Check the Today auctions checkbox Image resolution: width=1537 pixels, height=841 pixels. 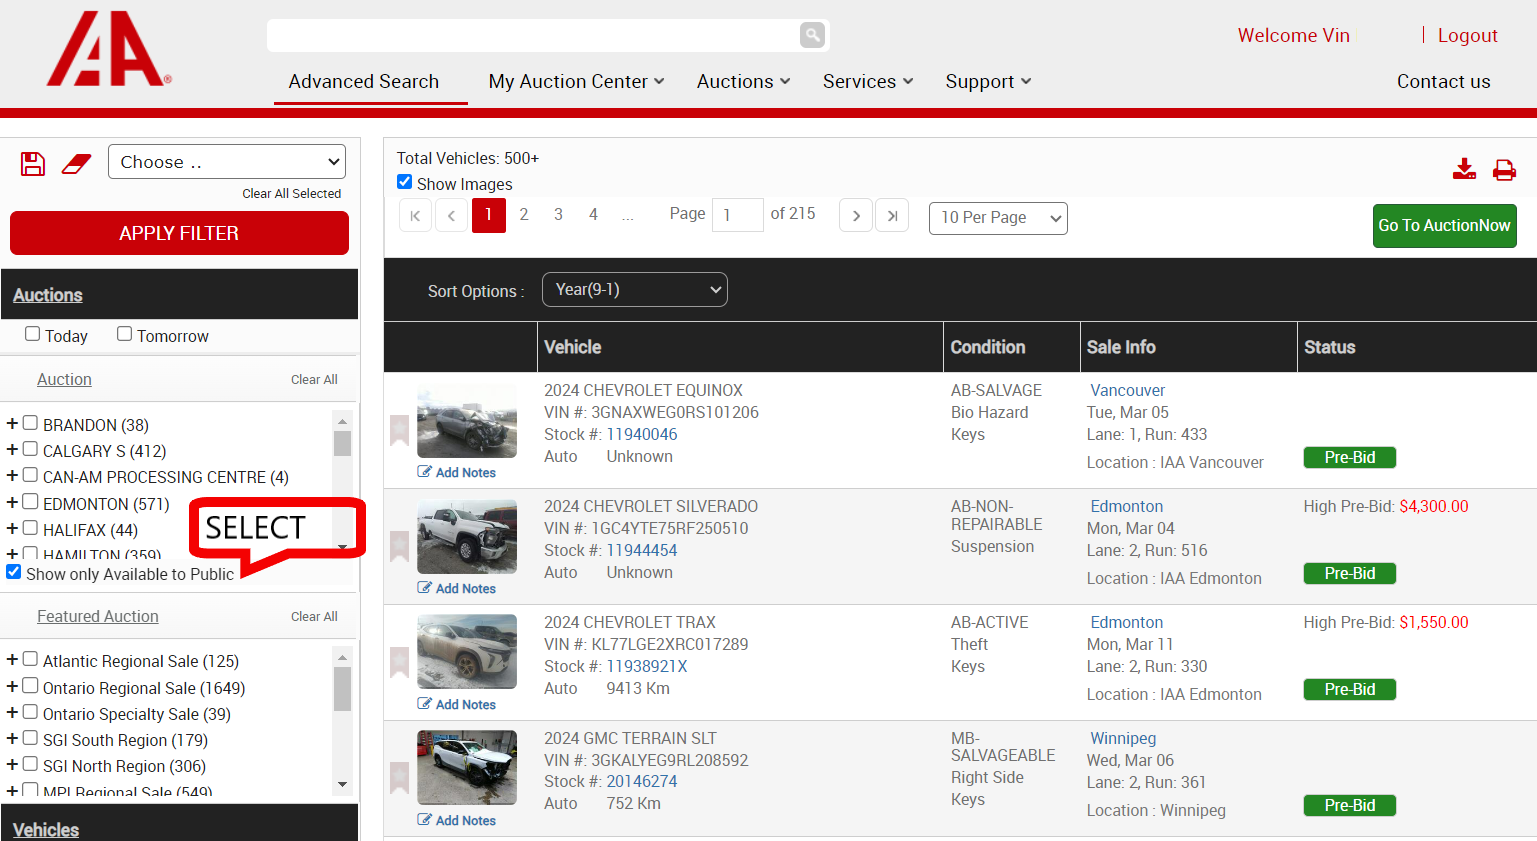coord(33,334)
